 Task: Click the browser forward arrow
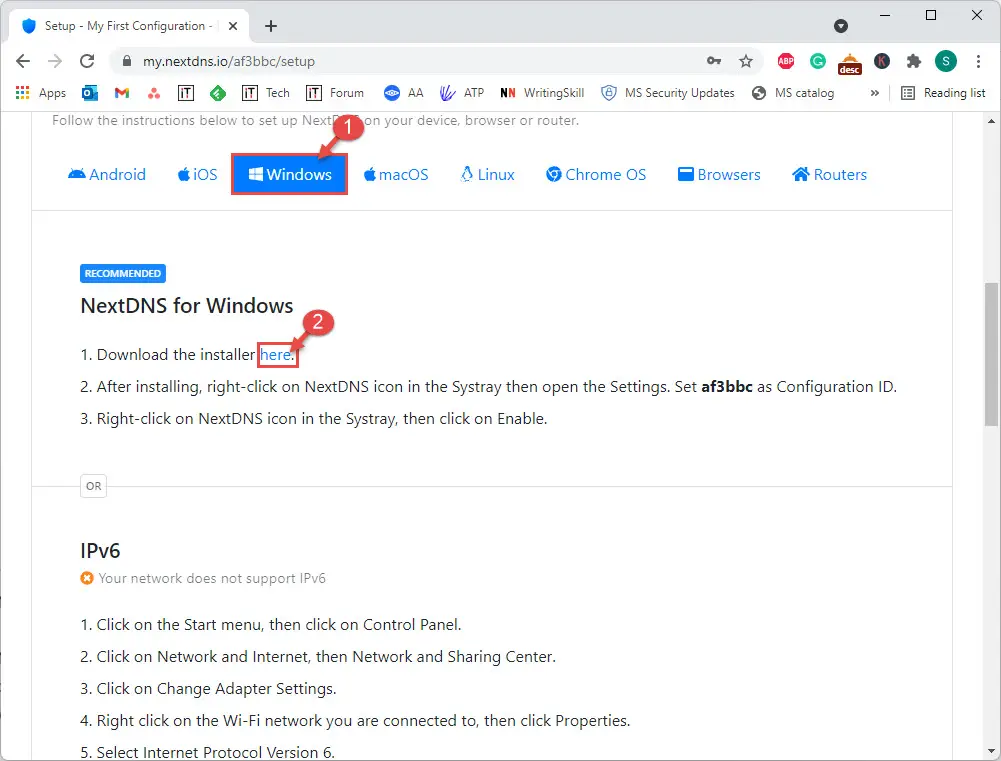[56, 61]
